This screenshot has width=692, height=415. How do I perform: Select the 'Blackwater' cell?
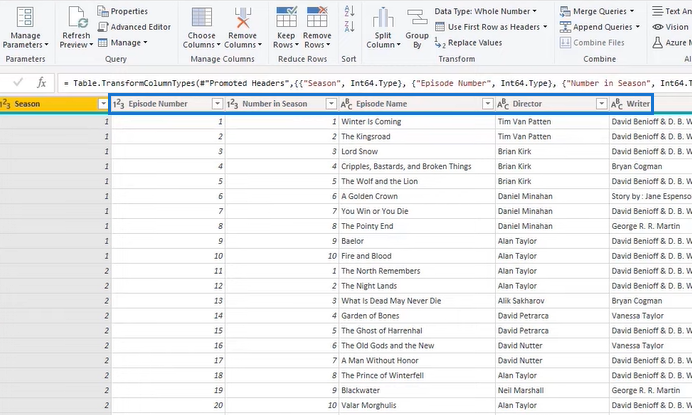(x=417, y=390)
